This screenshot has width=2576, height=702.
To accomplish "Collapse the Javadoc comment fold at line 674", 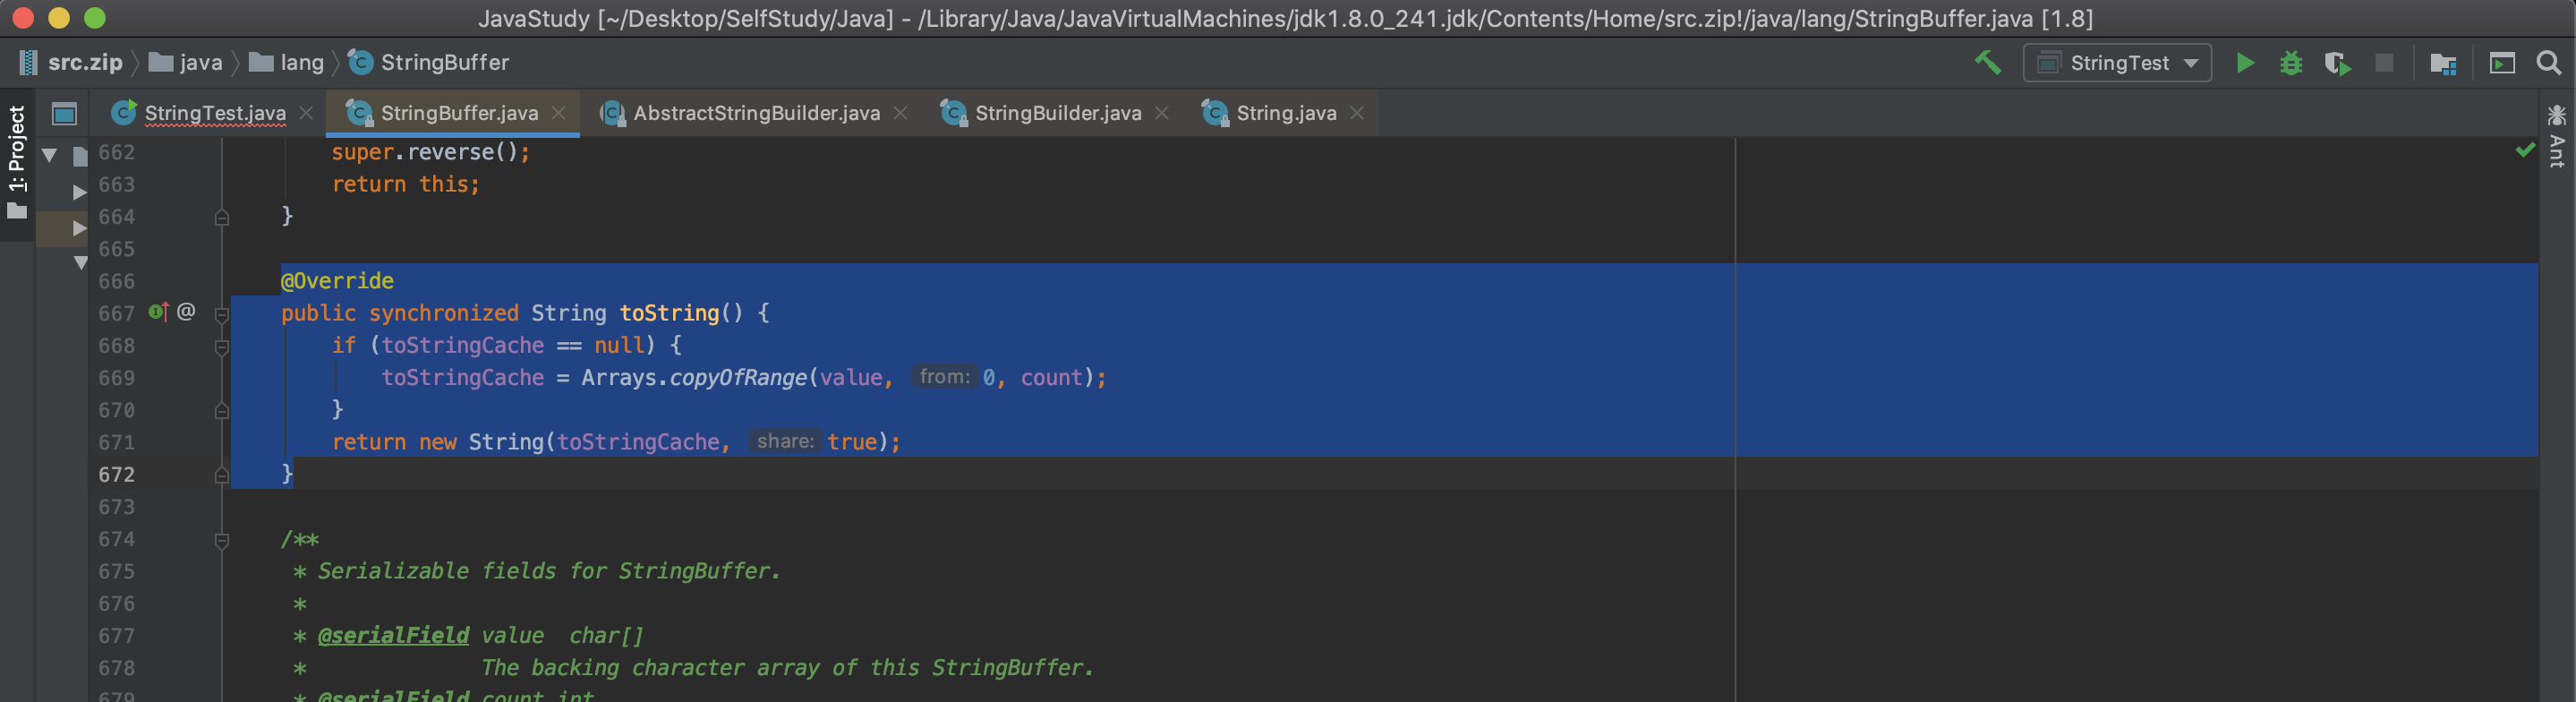I will coord(222,540).
